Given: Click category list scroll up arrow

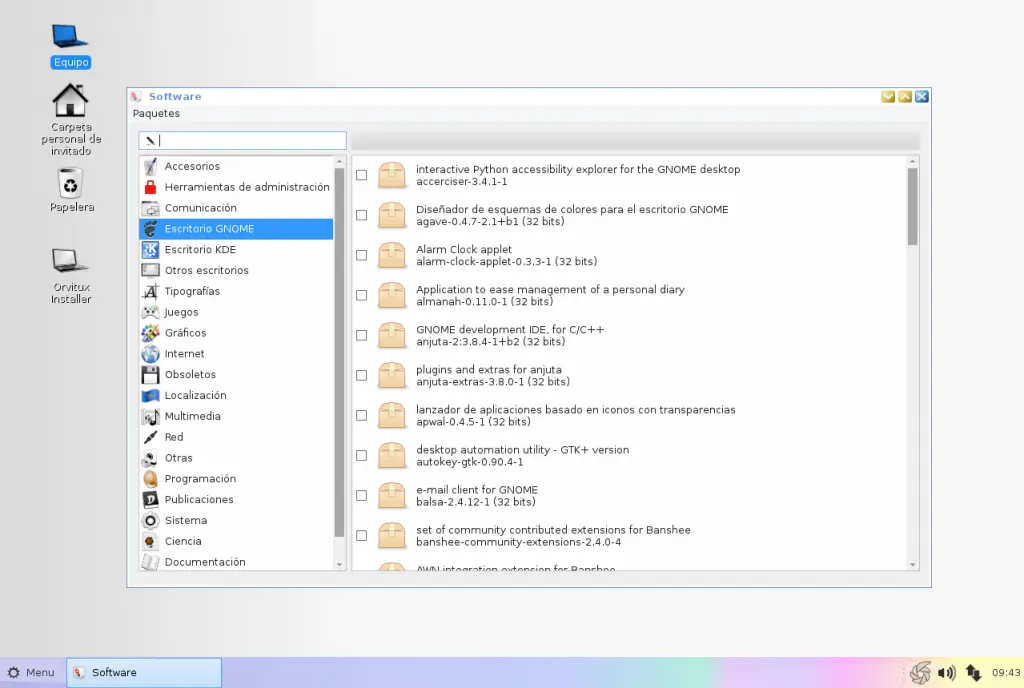Looking at the screenshot, I should click(x=339, y=161).
